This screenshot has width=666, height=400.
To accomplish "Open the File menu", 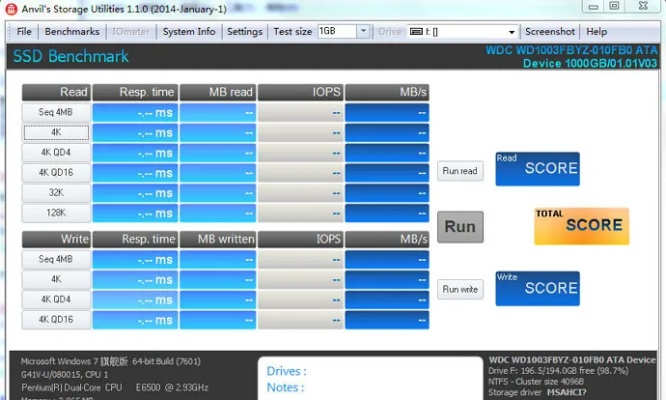I will pyautogui.click(x=24, y=32).
